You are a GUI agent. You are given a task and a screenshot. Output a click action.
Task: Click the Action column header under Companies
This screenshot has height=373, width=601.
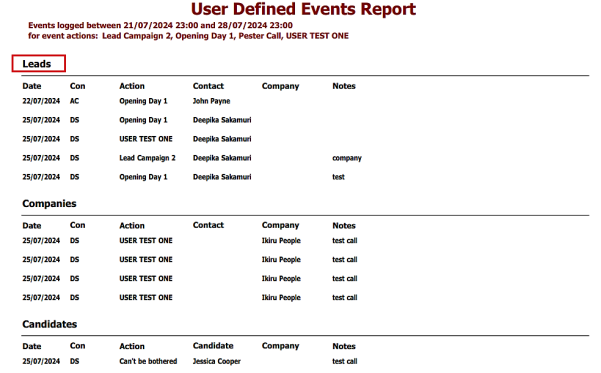point(132,225)
